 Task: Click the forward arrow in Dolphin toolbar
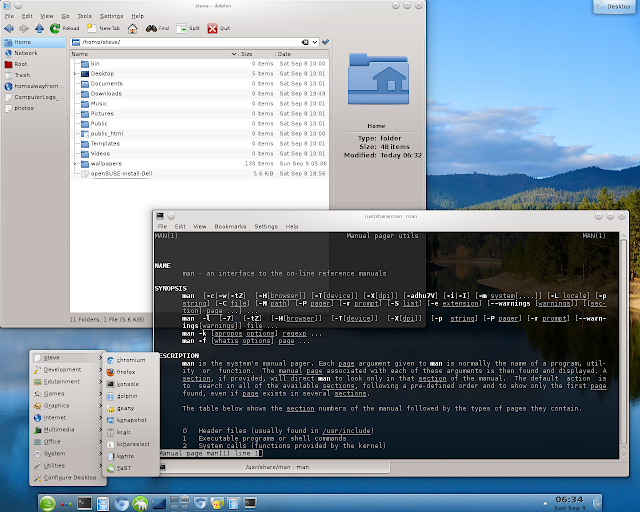tap(24, 28)
